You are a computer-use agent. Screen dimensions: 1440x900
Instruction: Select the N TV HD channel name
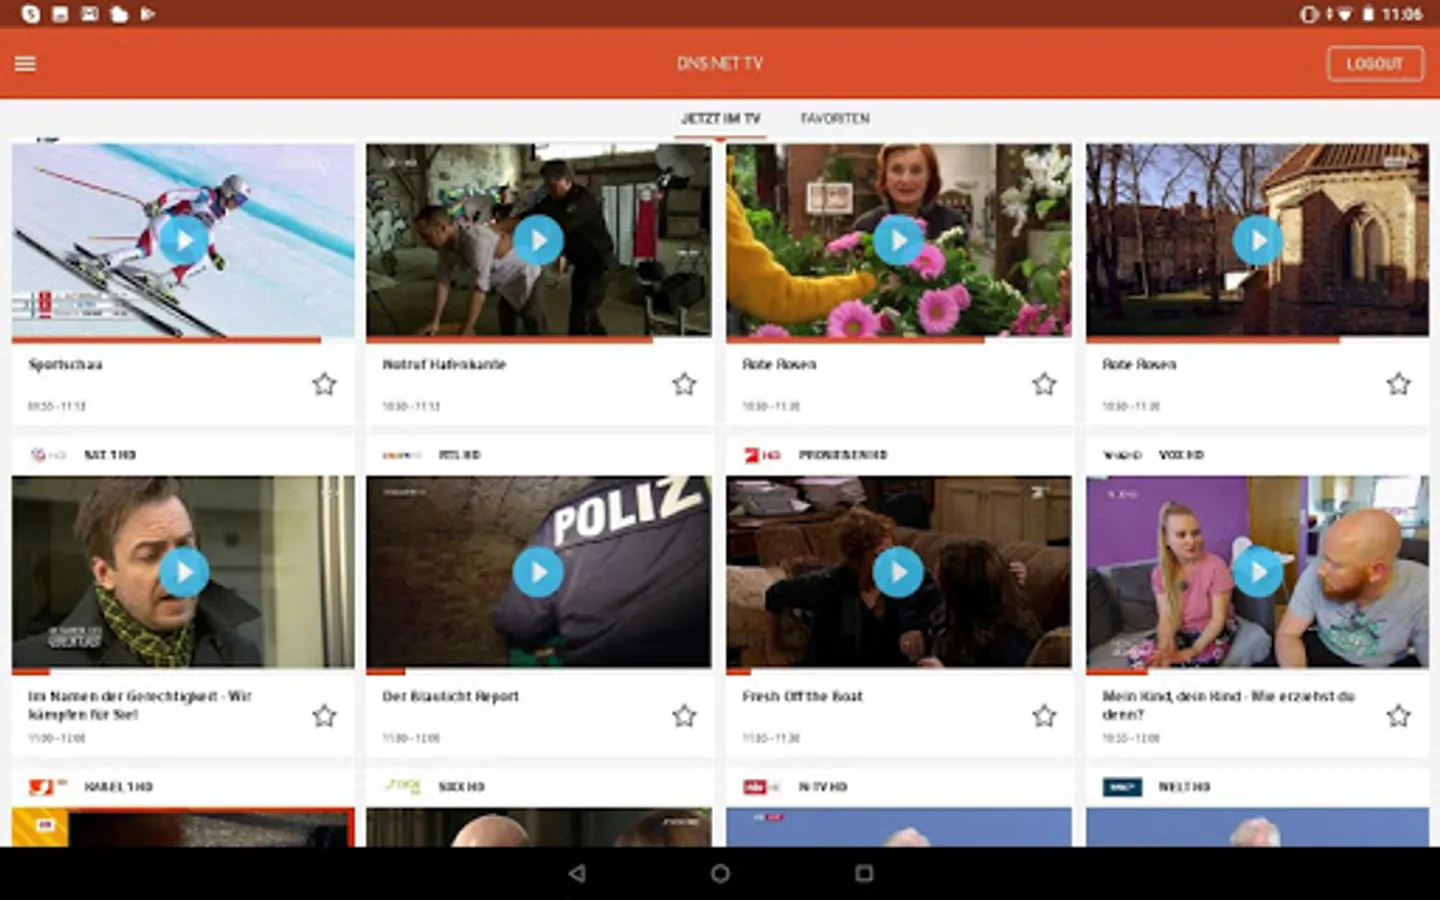(x=822, y=787)
